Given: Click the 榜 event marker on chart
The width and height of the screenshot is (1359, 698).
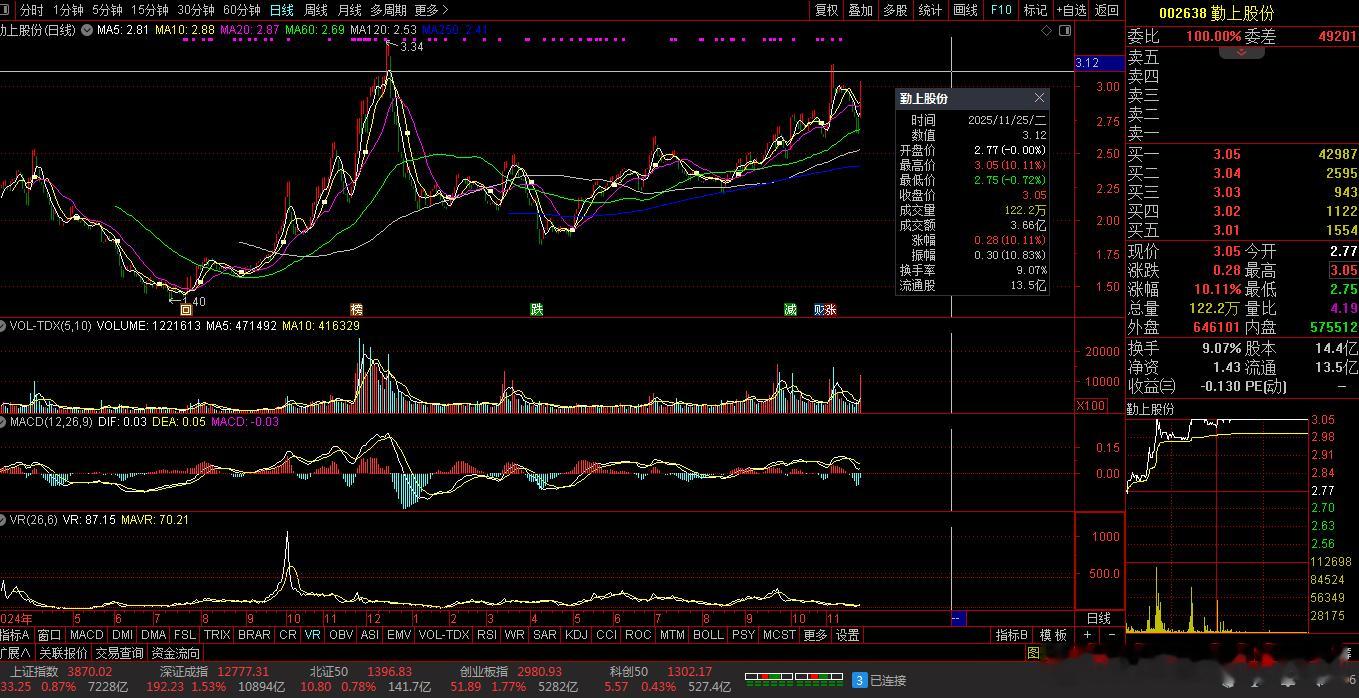Looking at the screenshot, I should point(356,310).
